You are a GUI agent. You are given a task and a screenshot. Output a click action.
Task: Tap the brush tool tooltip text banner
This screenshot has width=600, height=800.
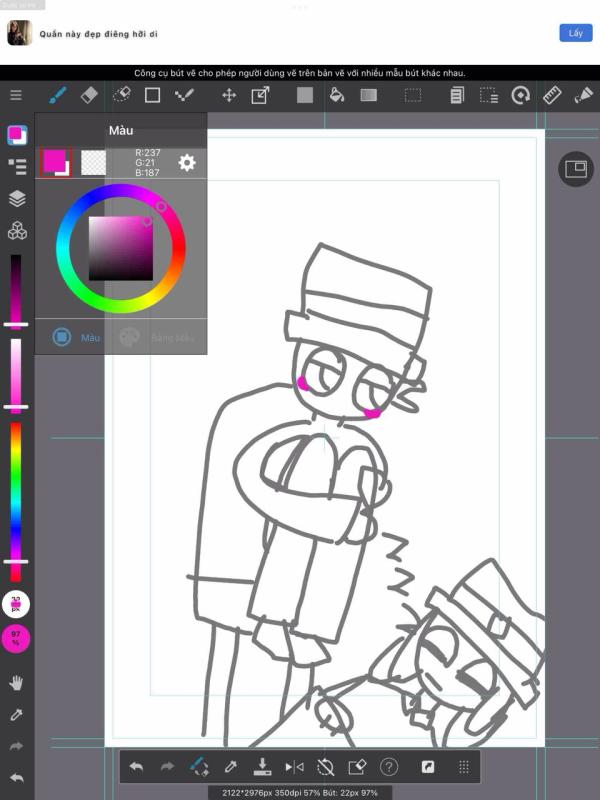(299, 73)
